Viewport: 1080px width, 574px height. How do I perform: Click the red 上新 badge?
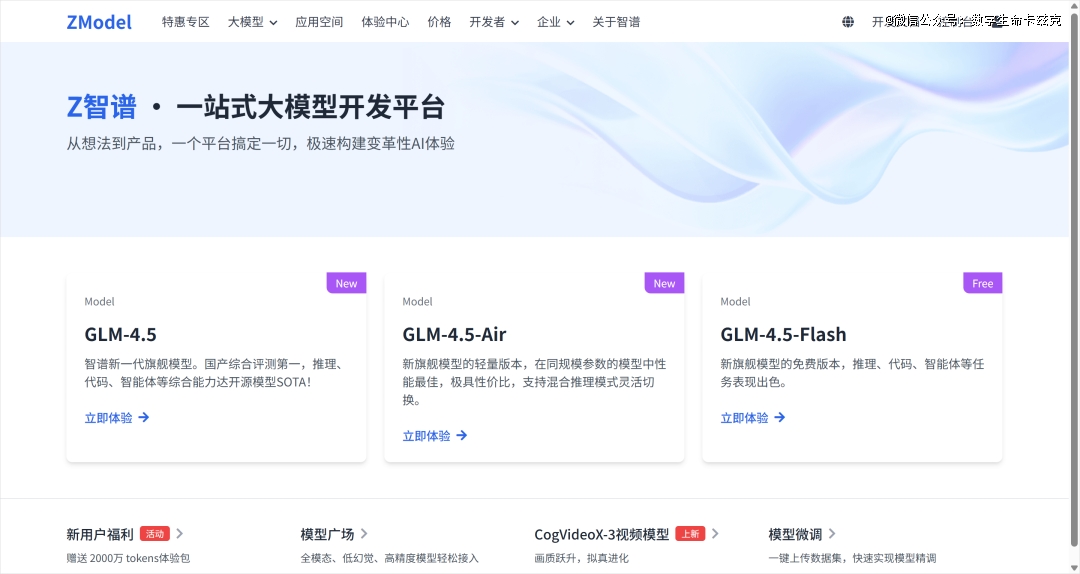[690, 534]
